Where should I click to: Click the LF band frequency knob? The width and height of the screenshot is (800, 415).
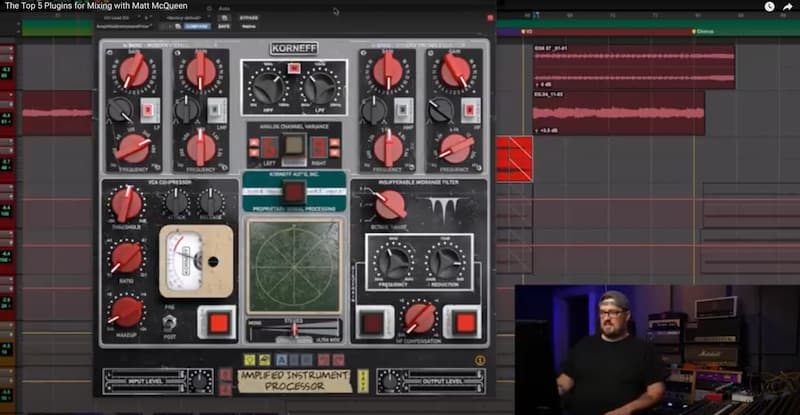pyautogui.click(x=133, y=149)
